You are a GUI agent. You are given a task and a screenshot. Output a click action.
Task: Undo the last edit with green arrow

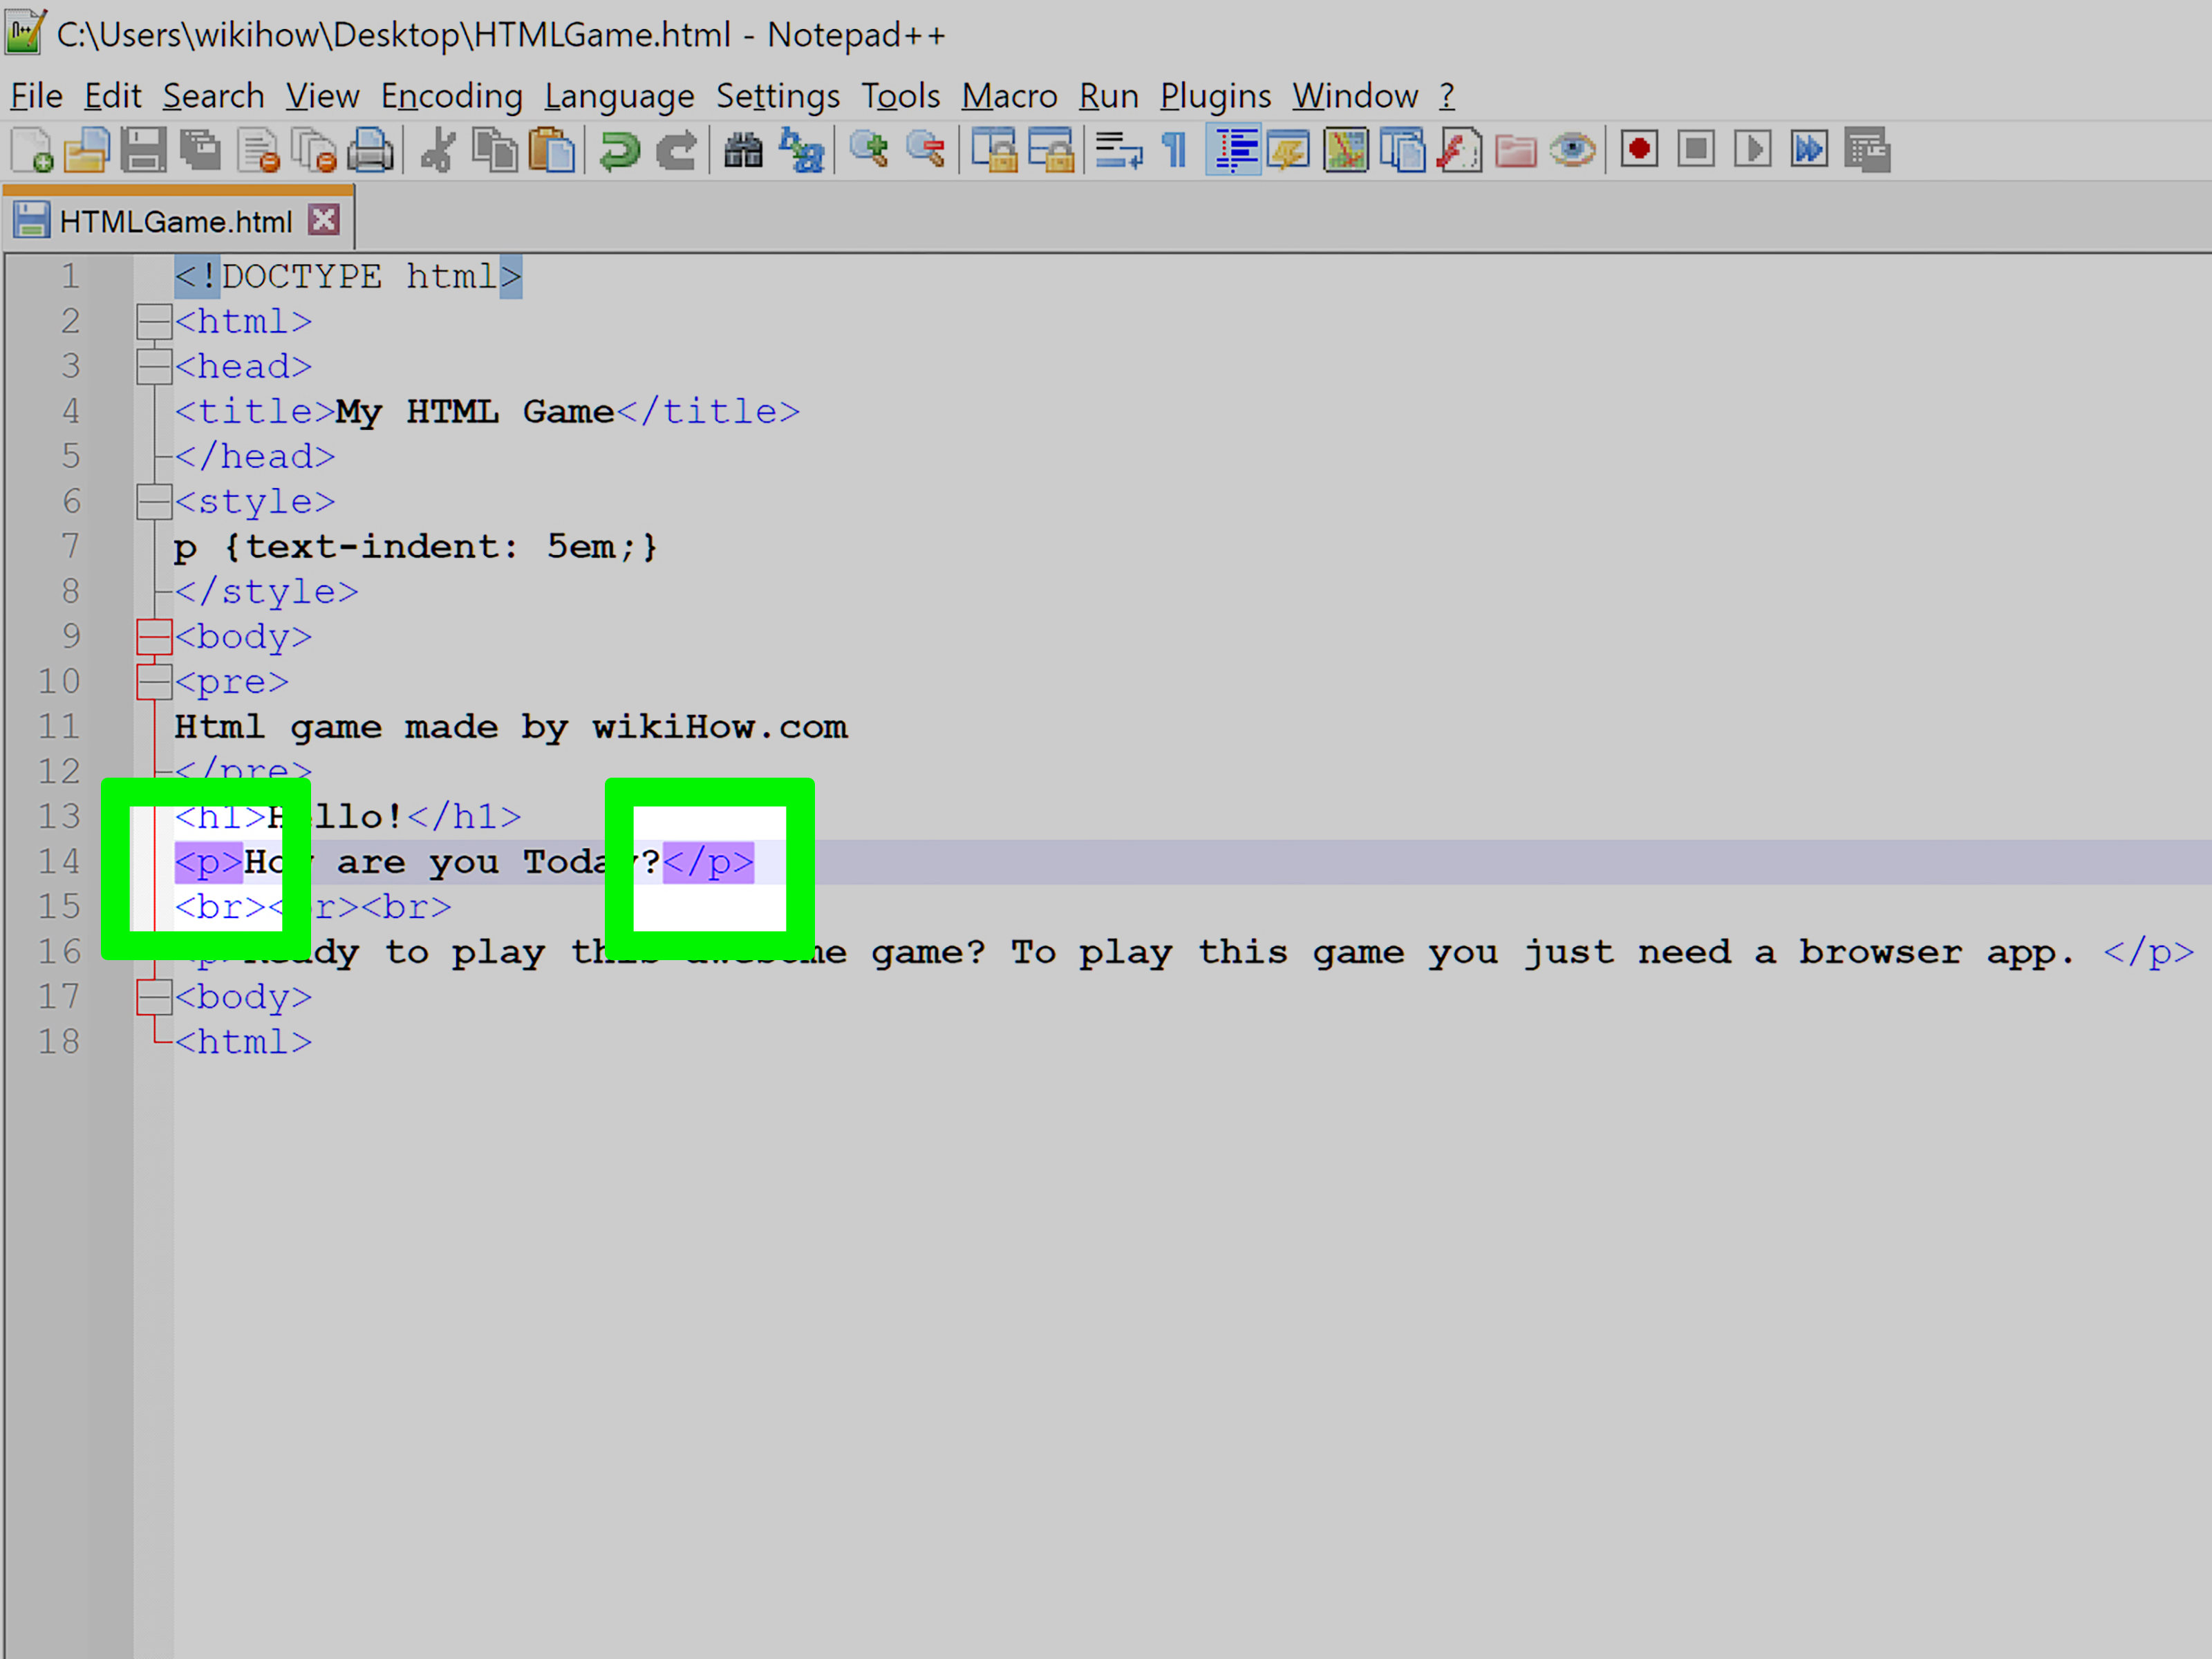pos(619,151)
